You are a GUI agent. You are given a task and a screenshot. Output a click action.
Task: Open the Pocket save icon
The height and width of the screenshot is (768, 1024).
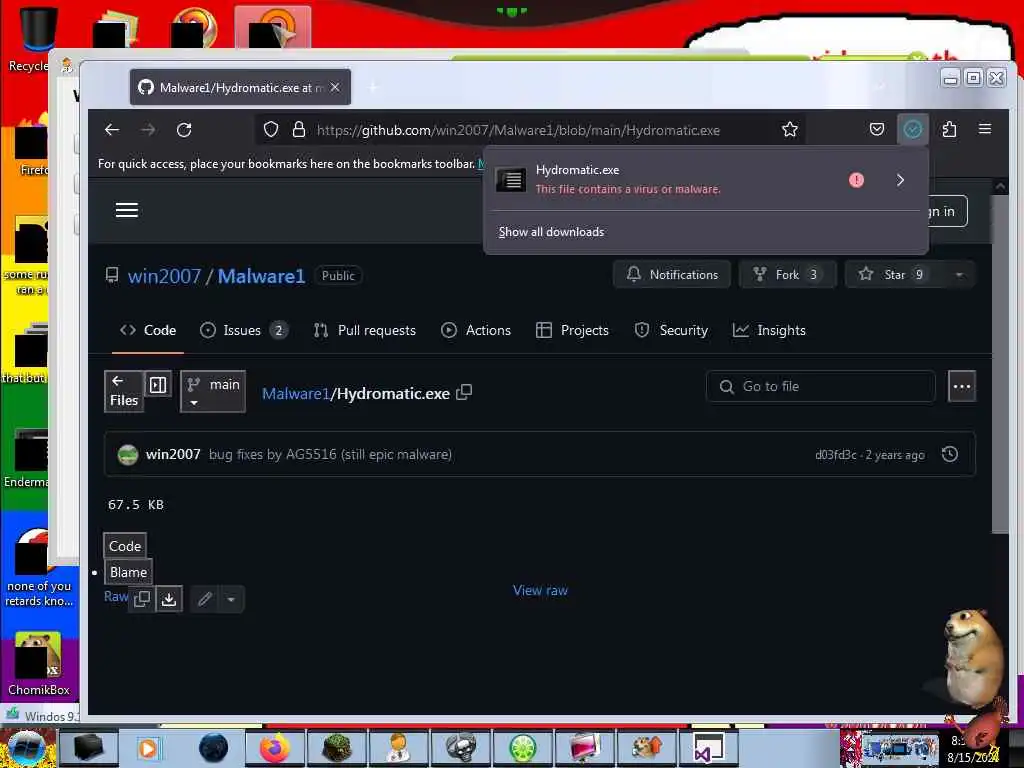click(x=877, y=130)
